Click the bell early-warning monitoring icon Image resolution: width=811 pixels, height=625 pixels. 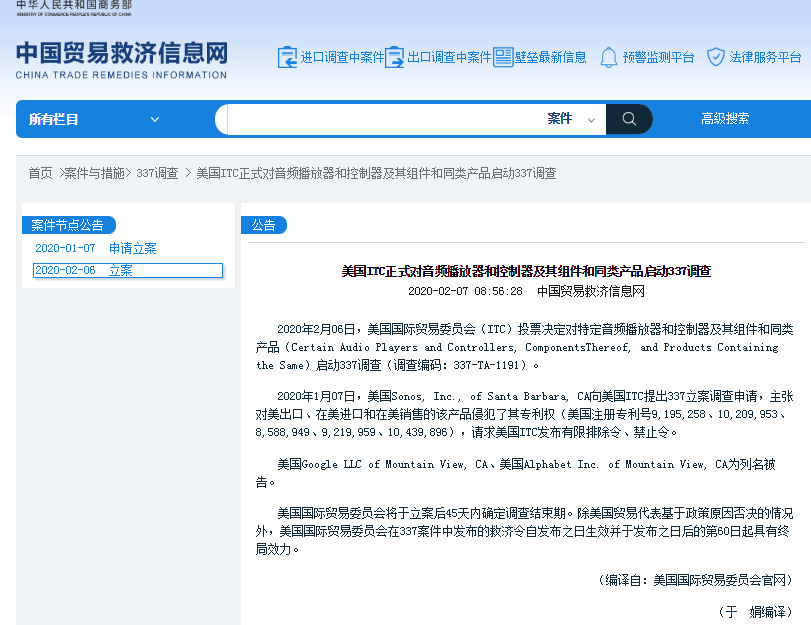(609, 57)
